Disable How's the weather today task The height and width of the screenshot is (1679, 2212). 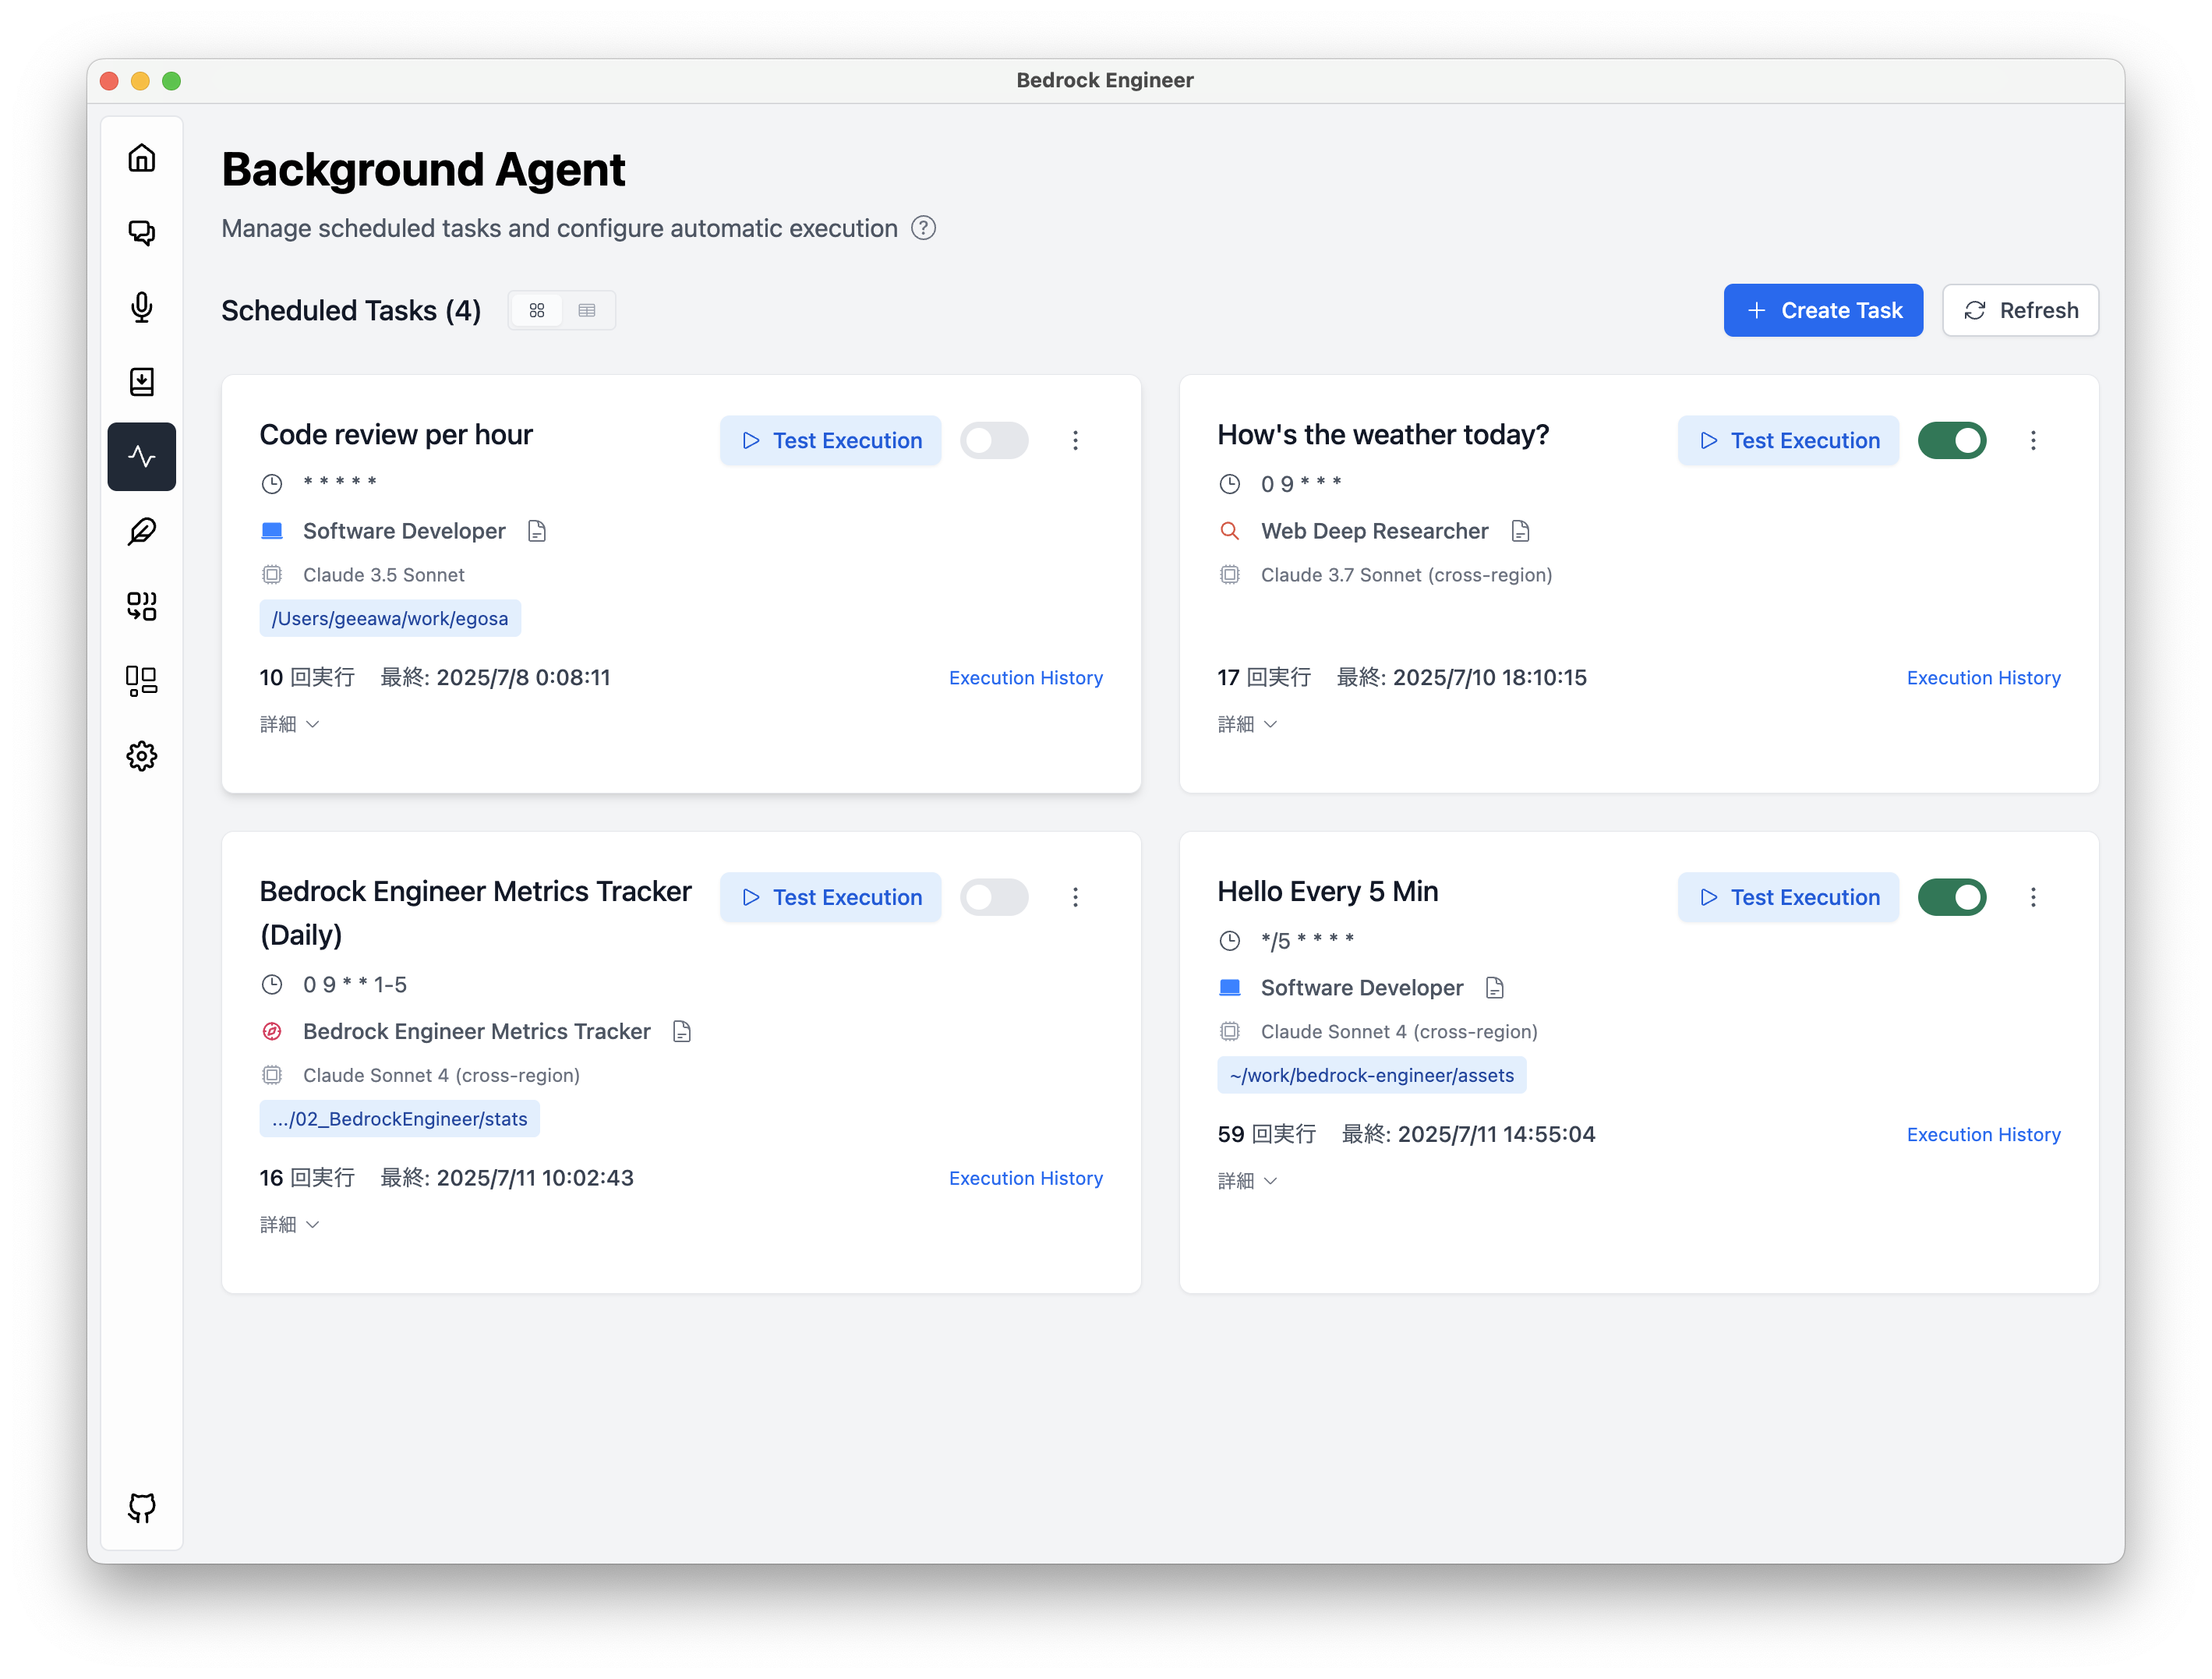click(x=1951, y=440)
